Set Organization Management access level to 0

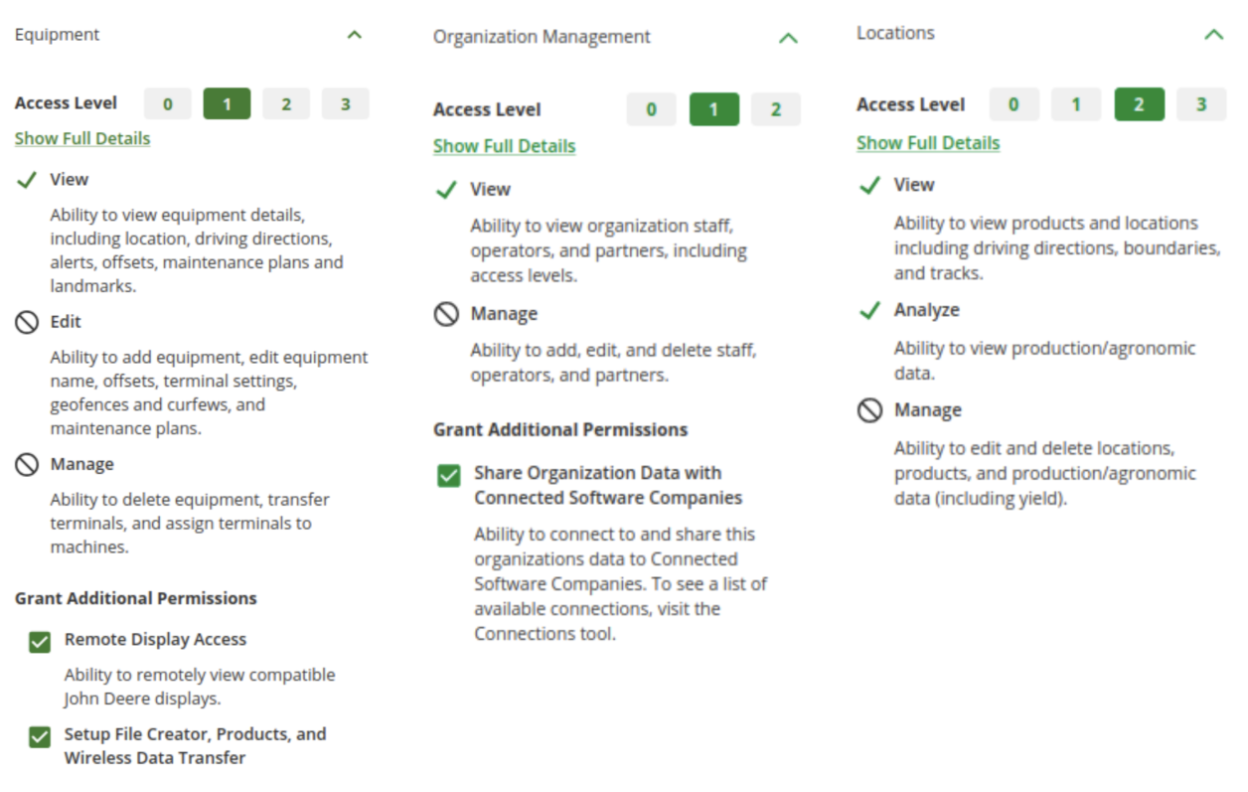[652, 110]
